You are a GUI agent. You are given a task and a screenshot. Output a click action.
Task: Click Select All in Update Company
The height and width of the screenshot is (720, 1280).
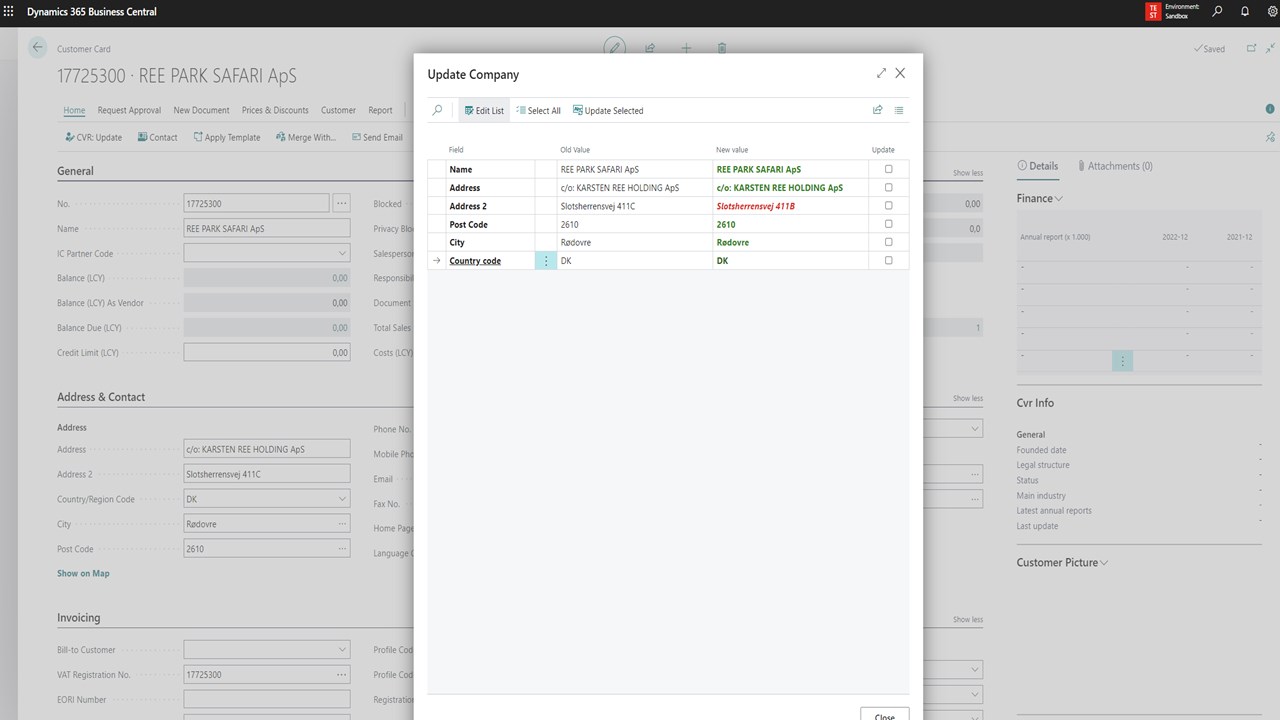tap(538, 110)
